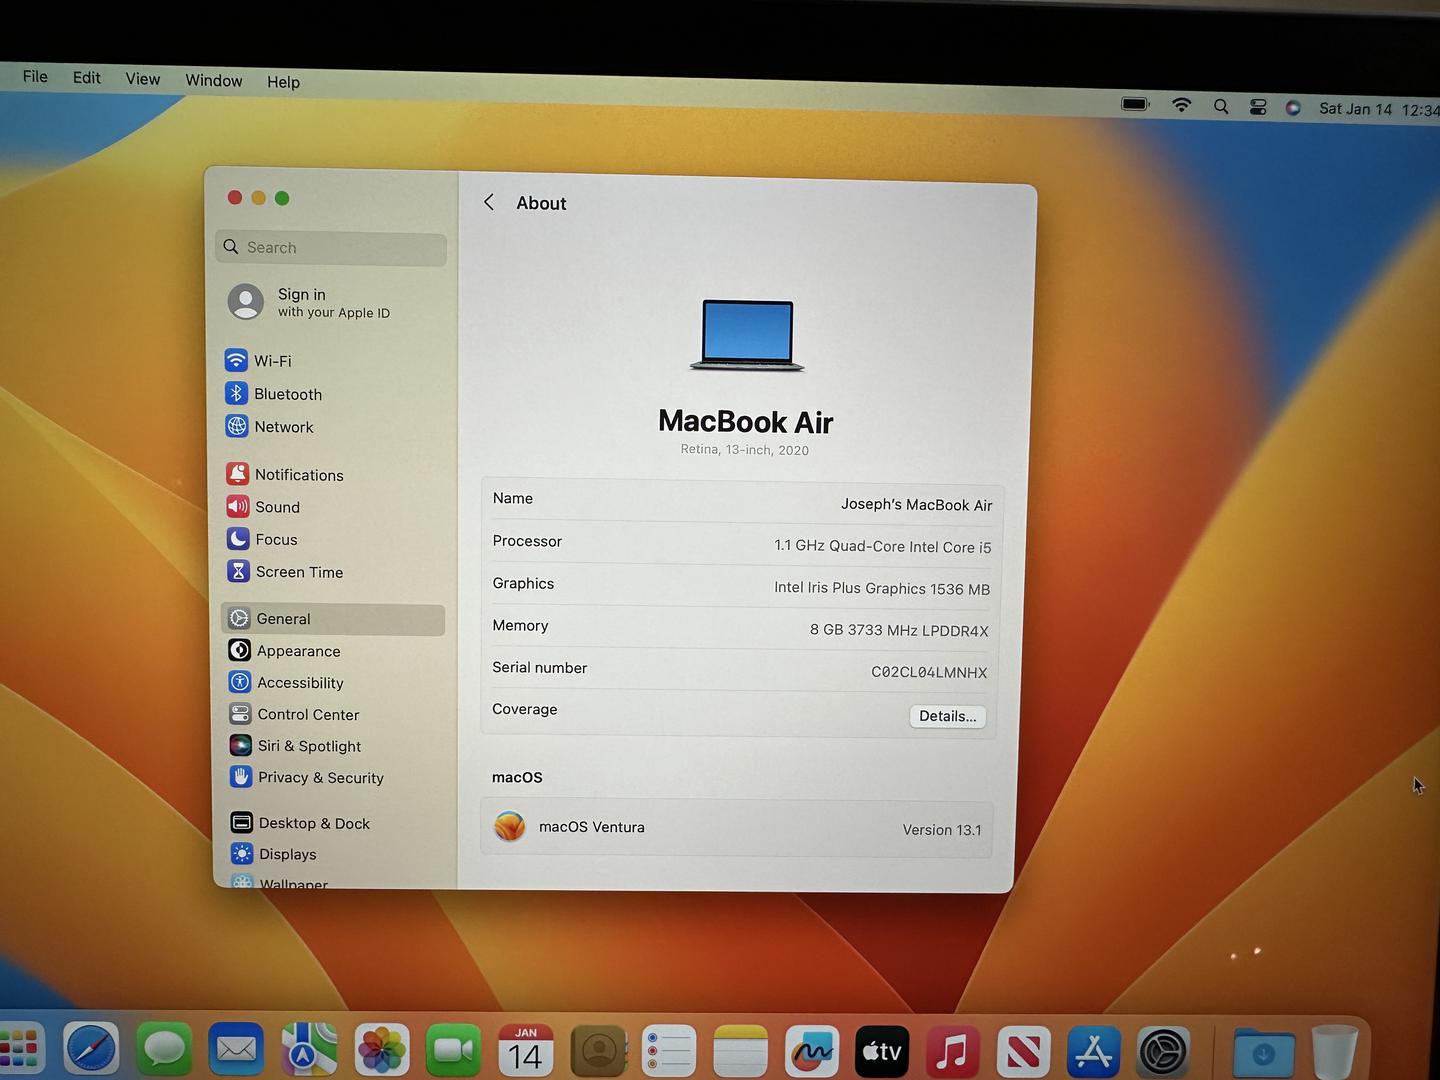Open News app in Dock
1440x1080 pixels.
click(x=1023, y=1052)
